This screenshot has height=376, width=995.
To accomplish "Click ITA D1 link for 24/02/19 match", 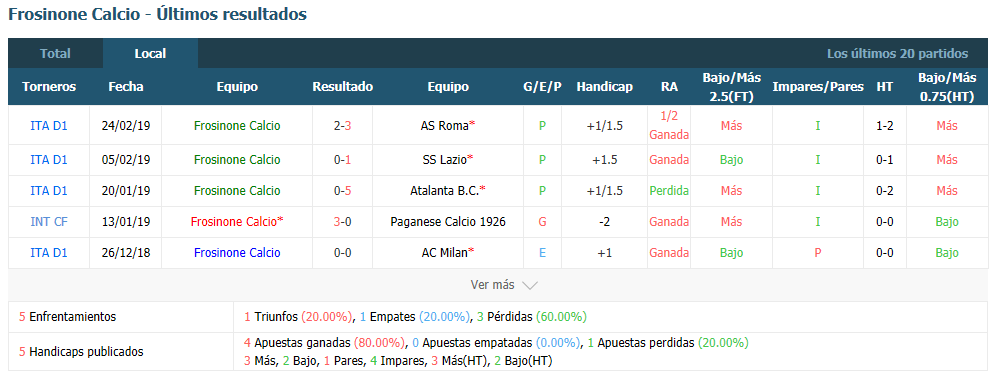I will pyautogui.click(x=49, y=126).
